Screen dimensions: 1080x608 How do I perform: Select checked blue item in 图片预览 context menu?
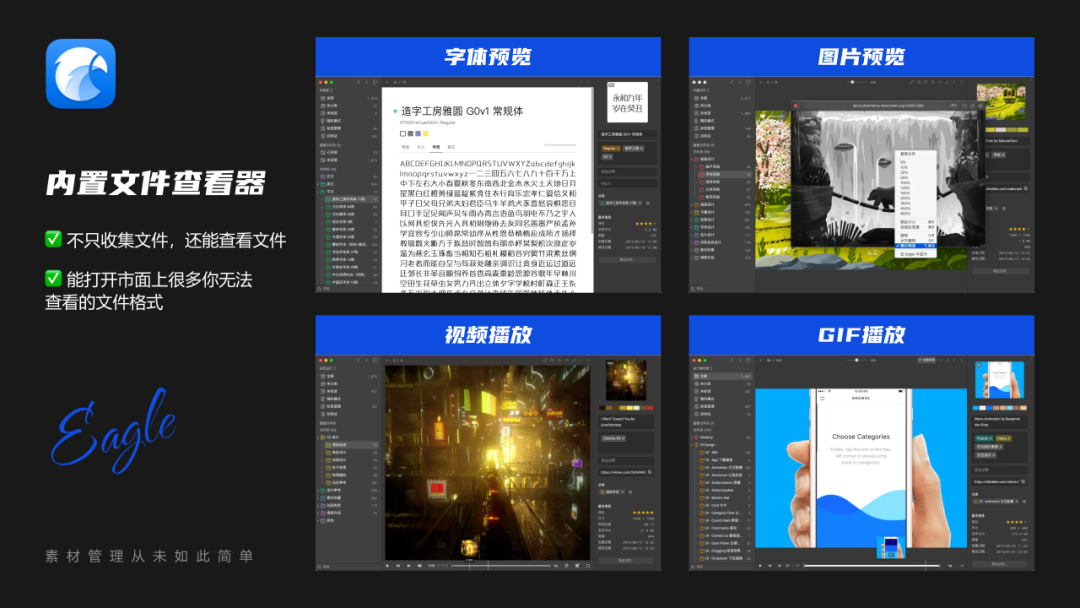click(x=915, y=245)
